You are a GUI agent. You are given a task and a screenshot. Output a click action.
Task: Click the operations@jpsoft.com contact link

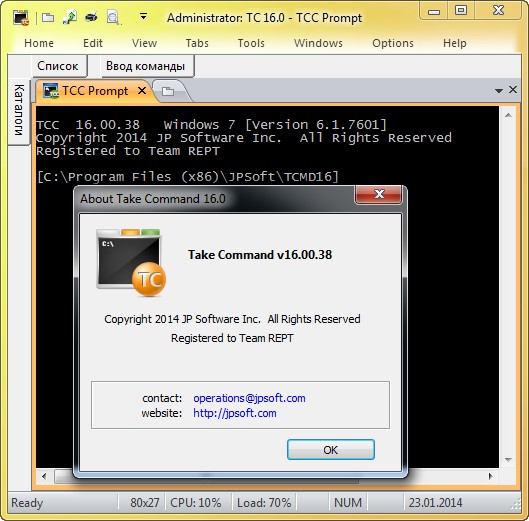coord(249,398)
